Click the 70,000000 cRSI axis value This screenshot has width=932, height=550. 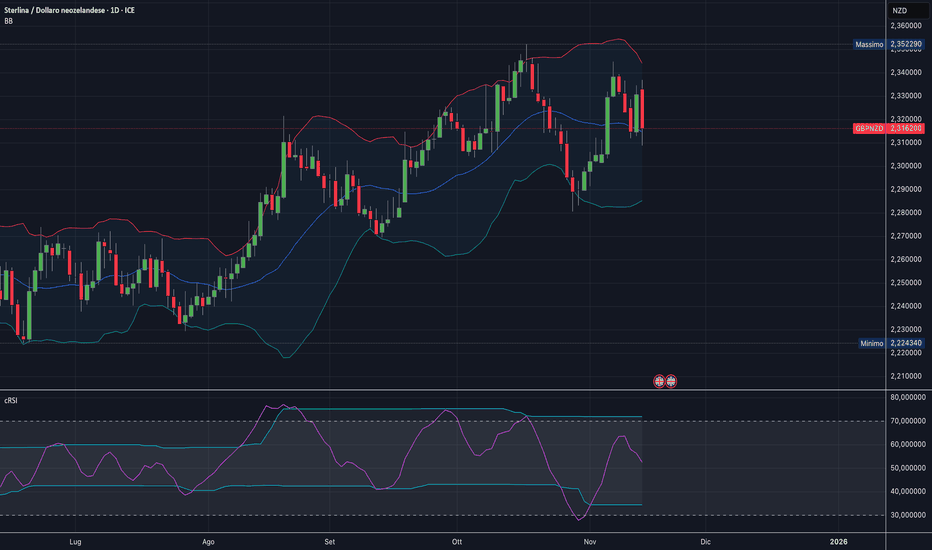(x=908, y=421)
